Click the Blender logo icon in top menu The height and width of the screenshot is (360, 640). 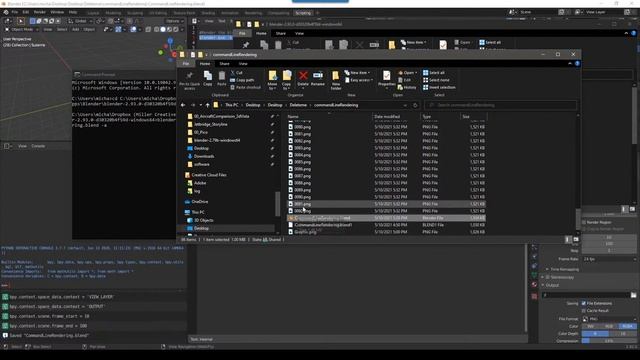6,12
